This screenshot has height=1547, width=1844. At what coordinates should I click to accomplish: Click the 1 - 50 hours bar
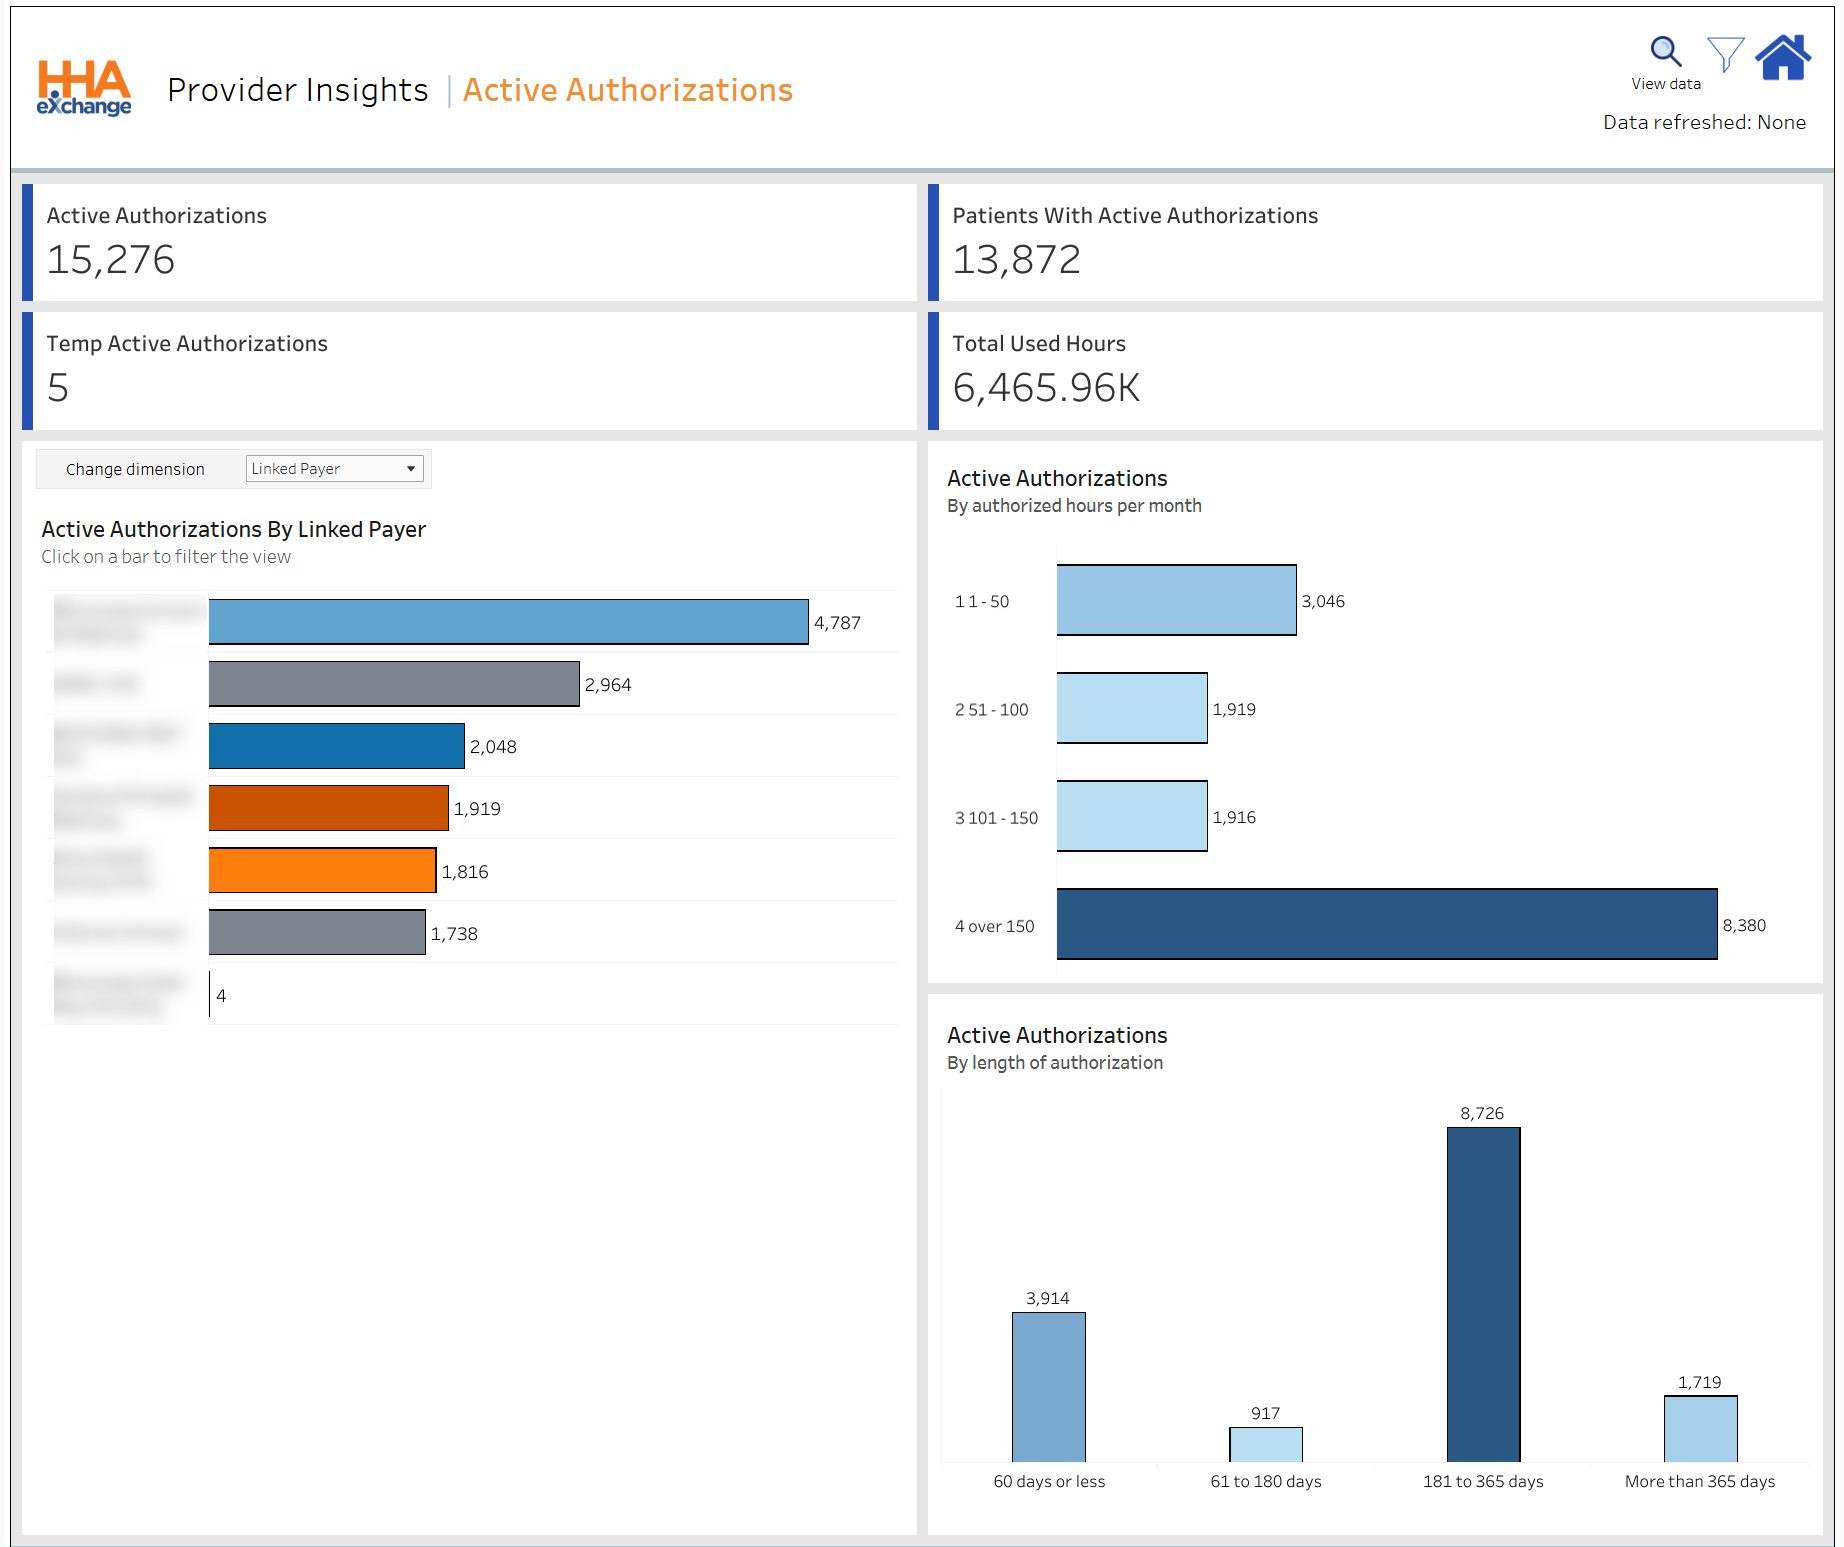[x=1176, y=600]
